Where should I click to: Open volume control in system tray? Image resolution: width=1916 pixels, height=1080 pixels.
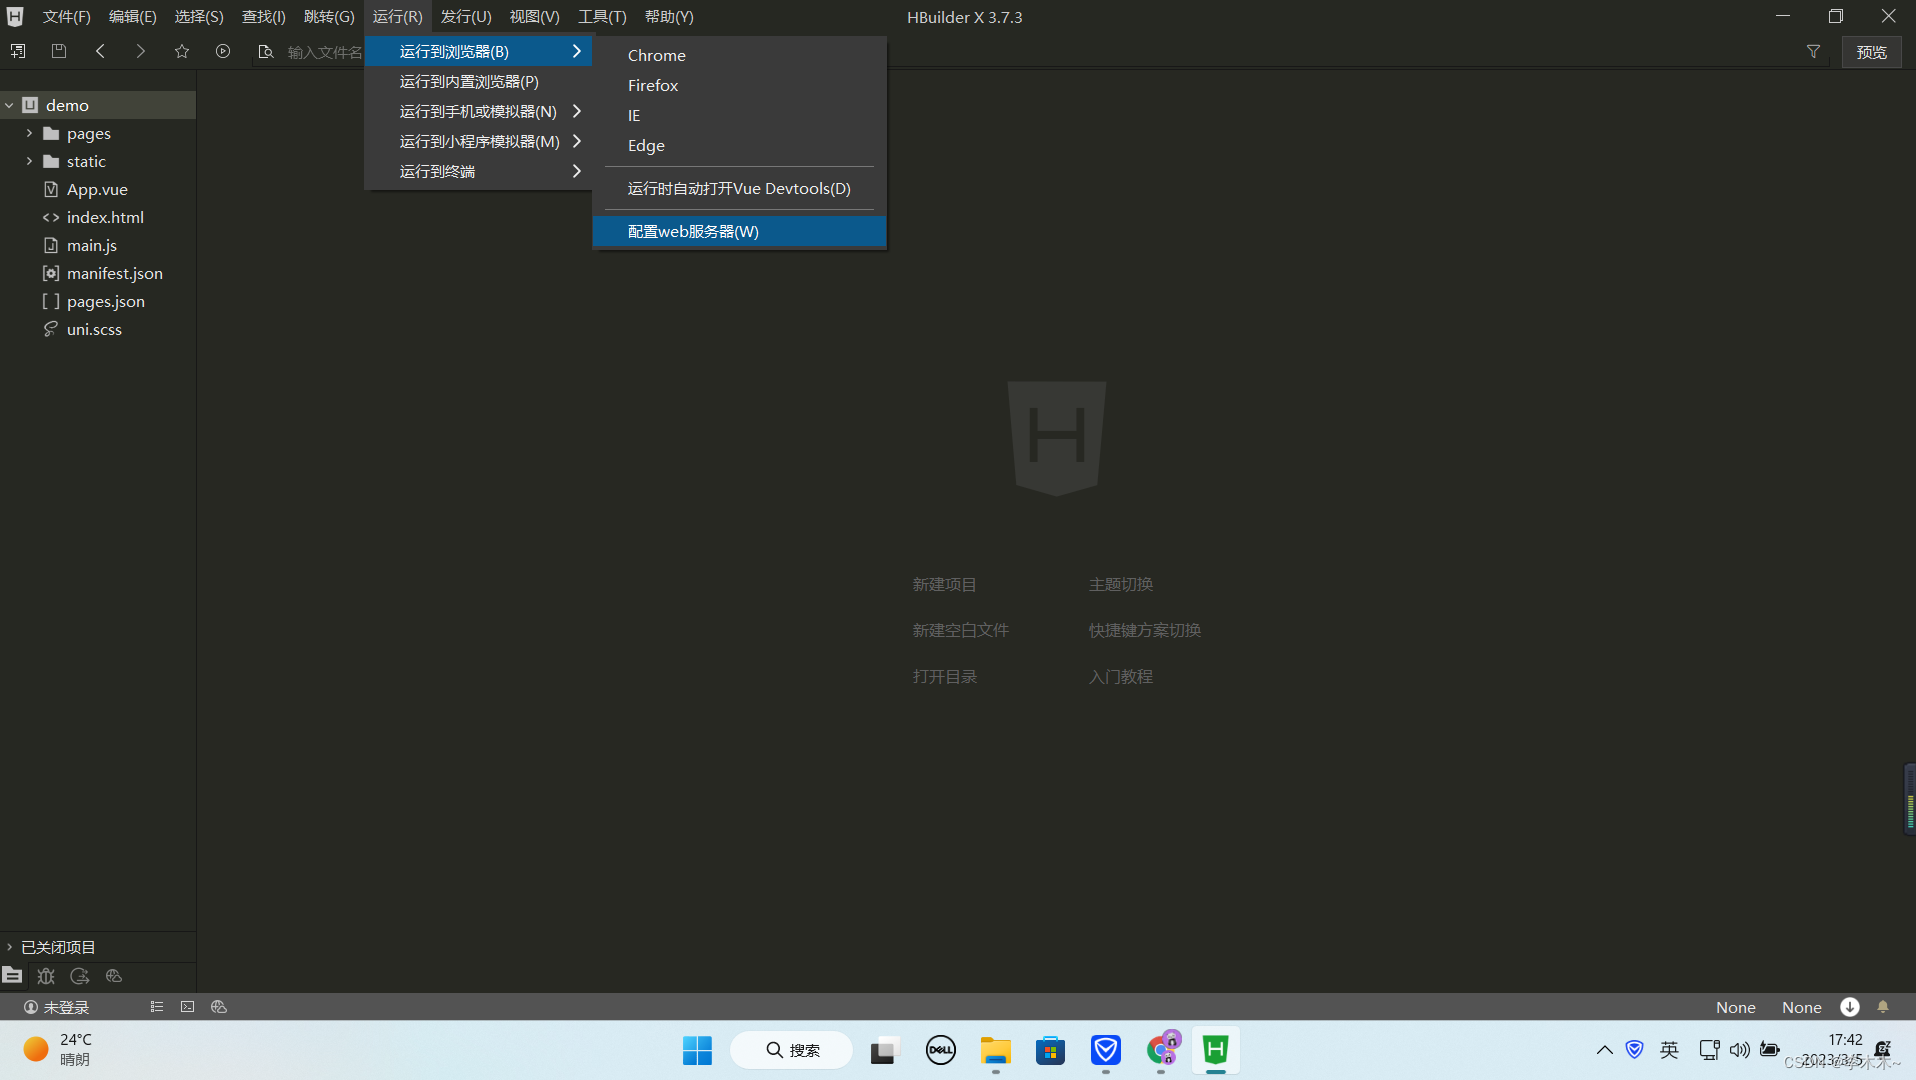click(1739, 1049)
